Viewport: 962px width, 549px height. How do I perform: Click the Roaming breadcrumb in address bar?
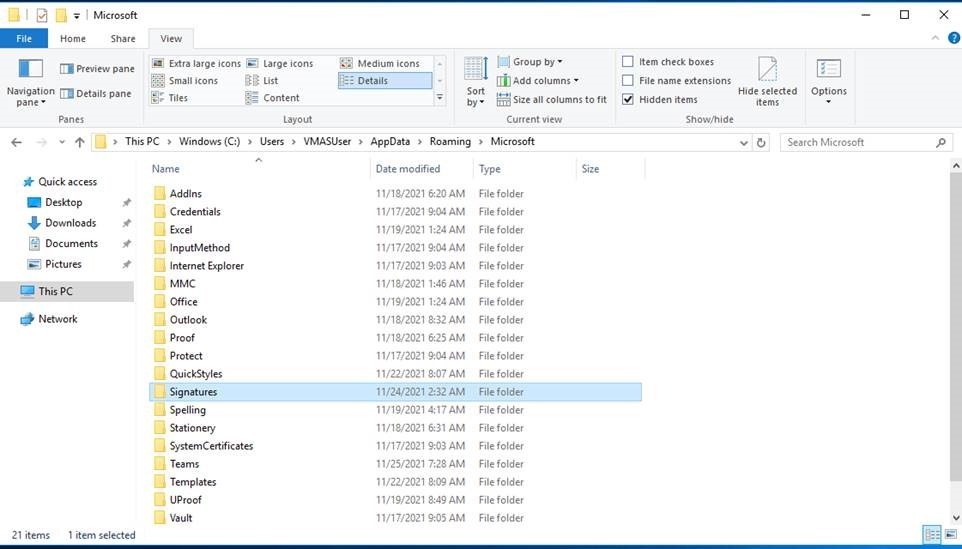pyautogui.click(x=450, y=141)
